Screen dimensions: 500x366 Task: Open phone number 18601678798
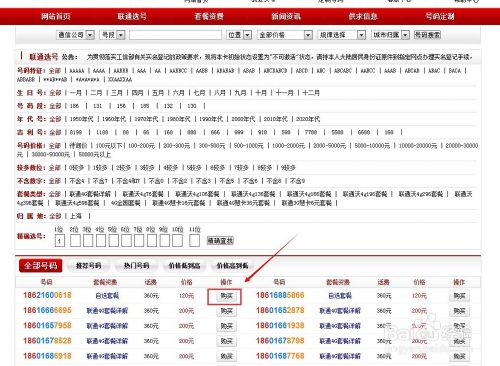280,341
